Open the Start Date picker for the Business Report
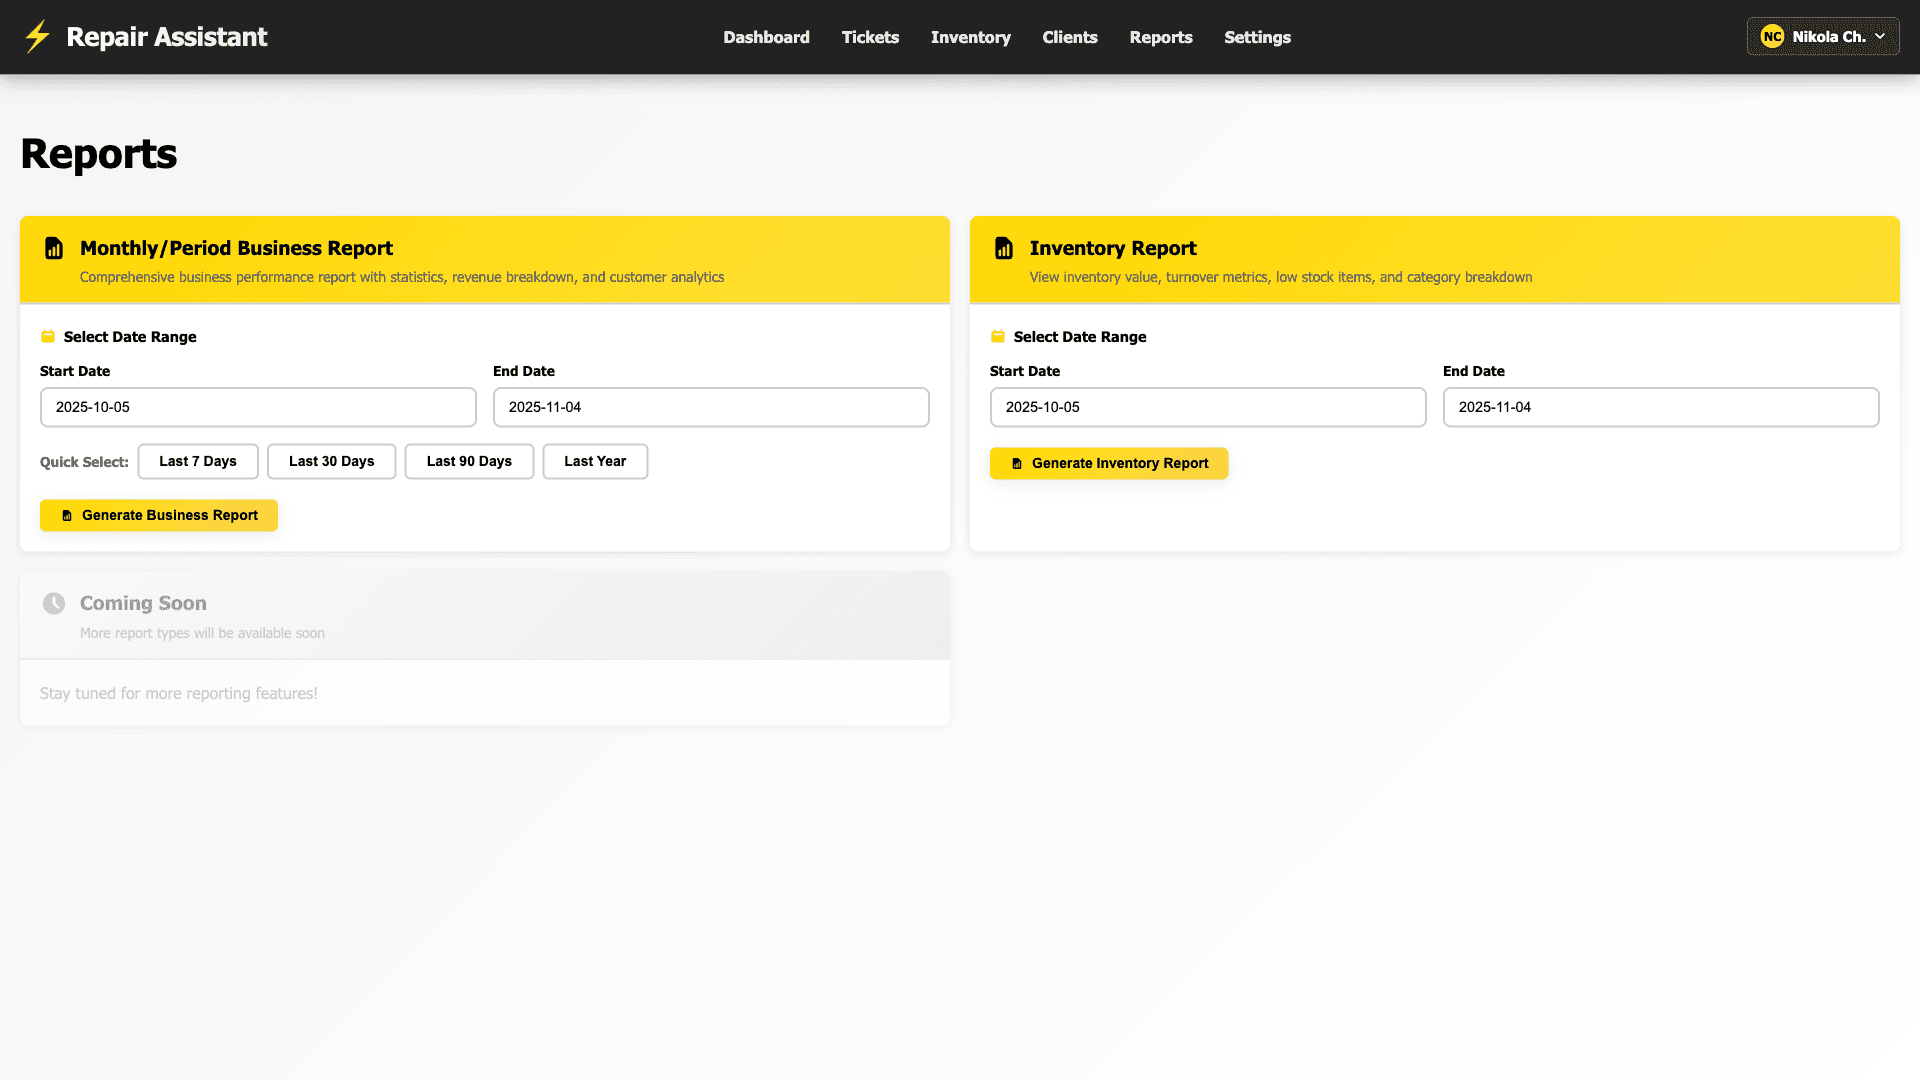 [x=258, y=407]
